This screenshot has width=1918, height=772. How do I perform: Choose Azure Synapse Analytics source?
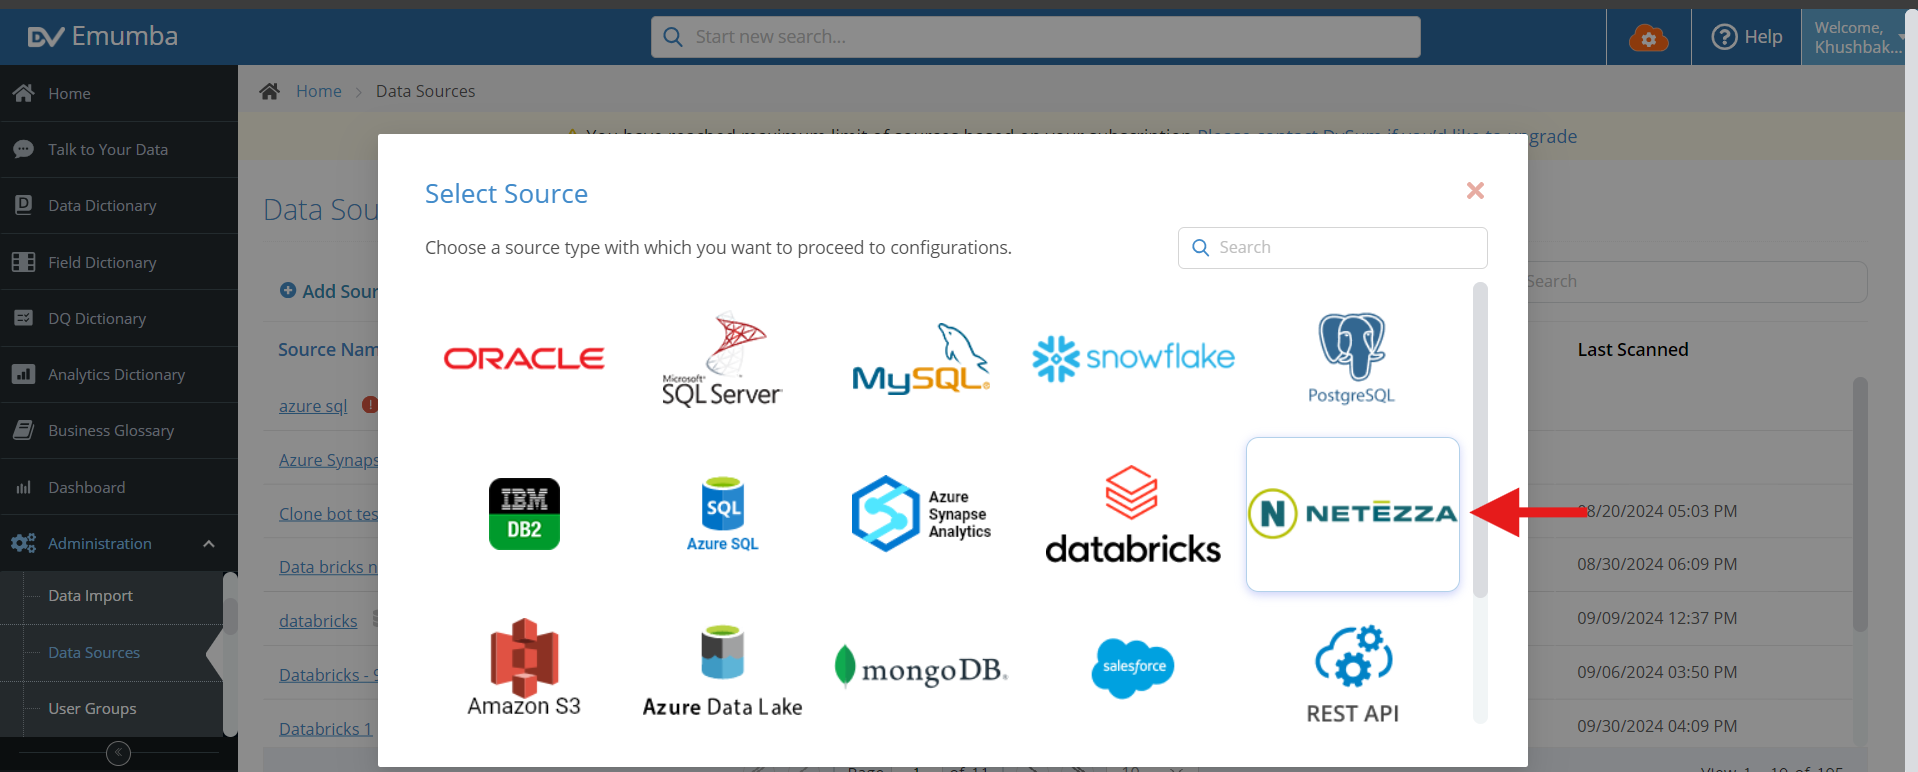[921, 514]
